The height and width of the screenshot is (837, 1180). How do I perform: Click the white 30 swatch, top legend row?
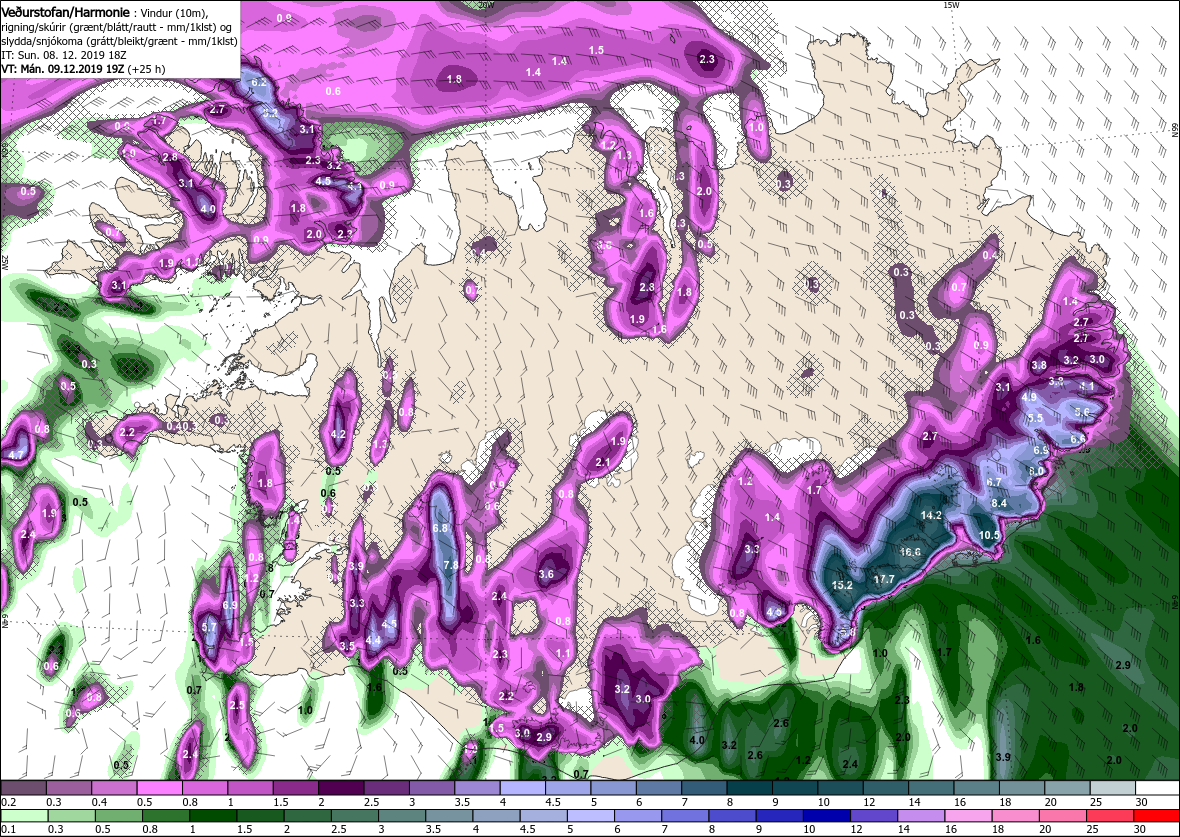point(1157,787)
